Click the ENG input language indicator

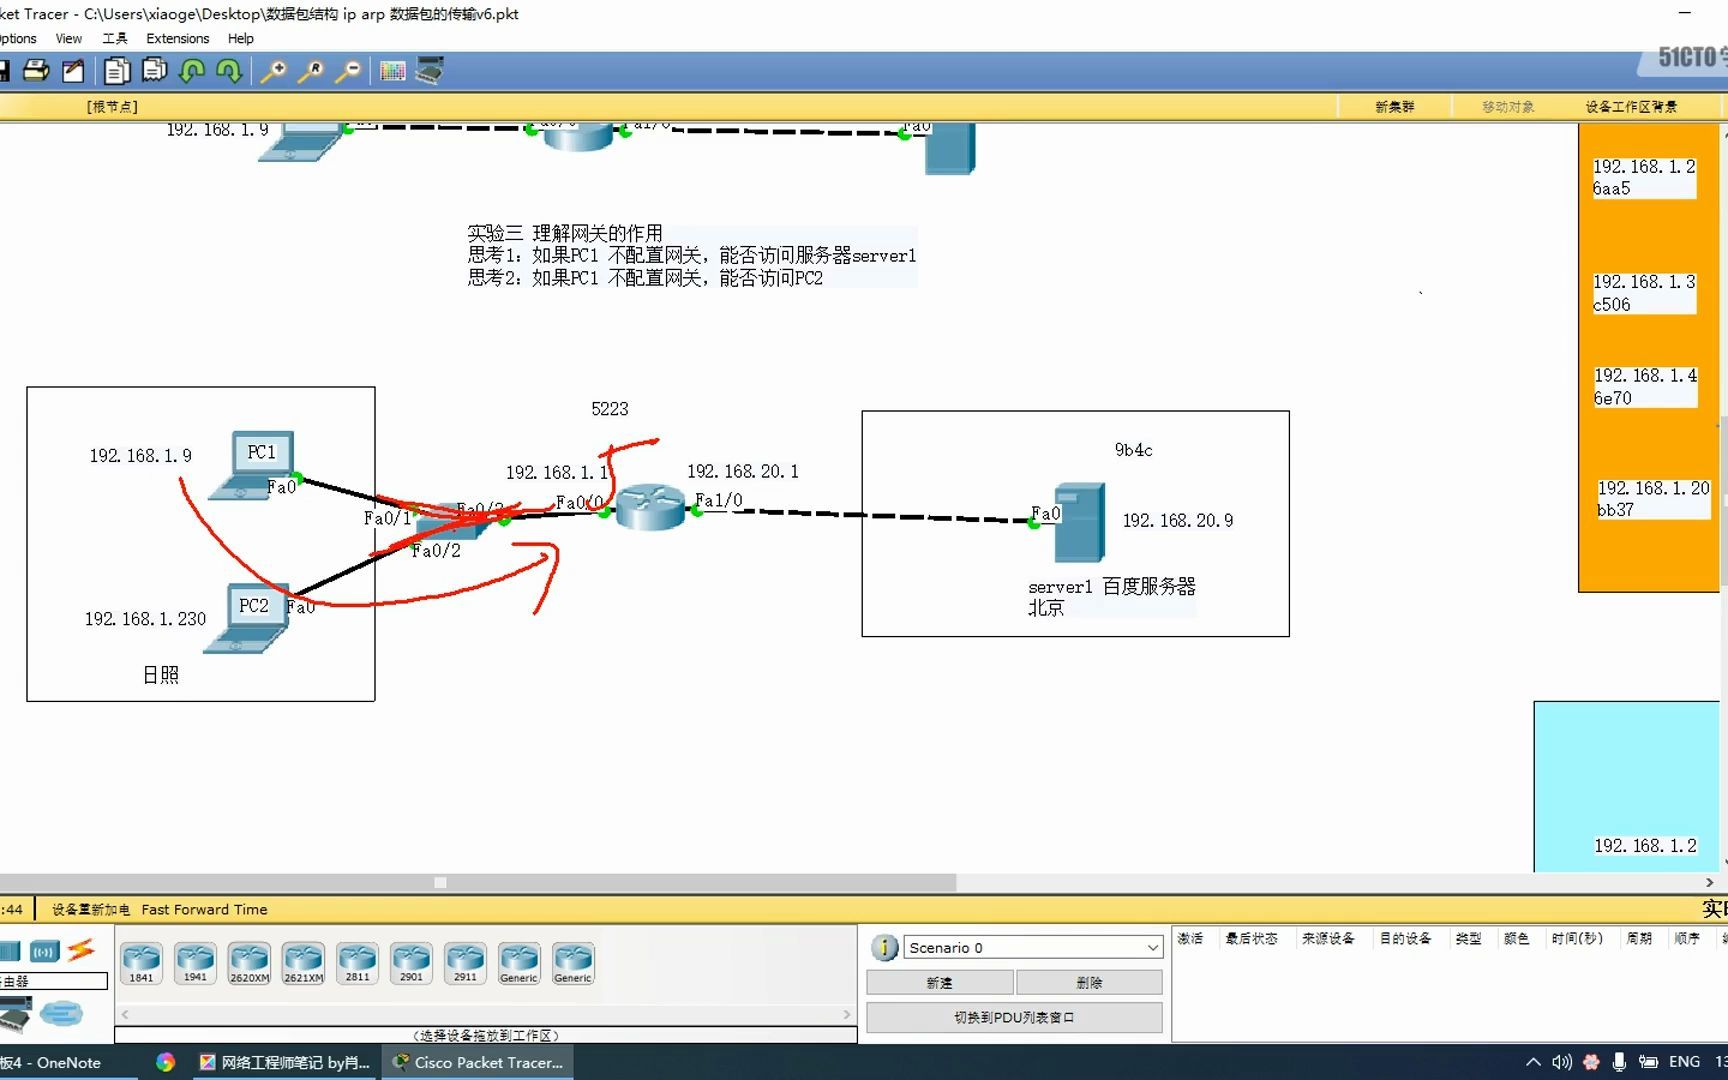[1684, 1062]
